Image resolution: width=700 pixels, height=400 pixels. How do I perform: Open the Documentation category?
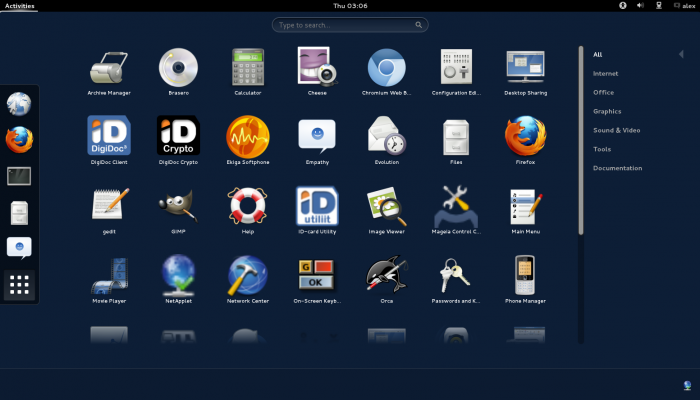pos(617,168)
